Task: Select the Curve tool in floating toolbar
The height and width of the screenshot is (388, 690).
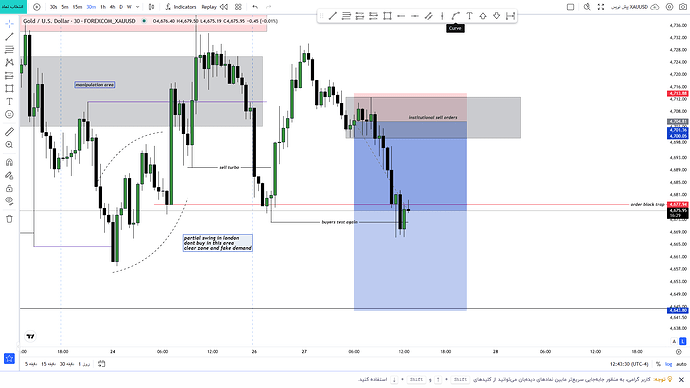Action: (455, 16)
